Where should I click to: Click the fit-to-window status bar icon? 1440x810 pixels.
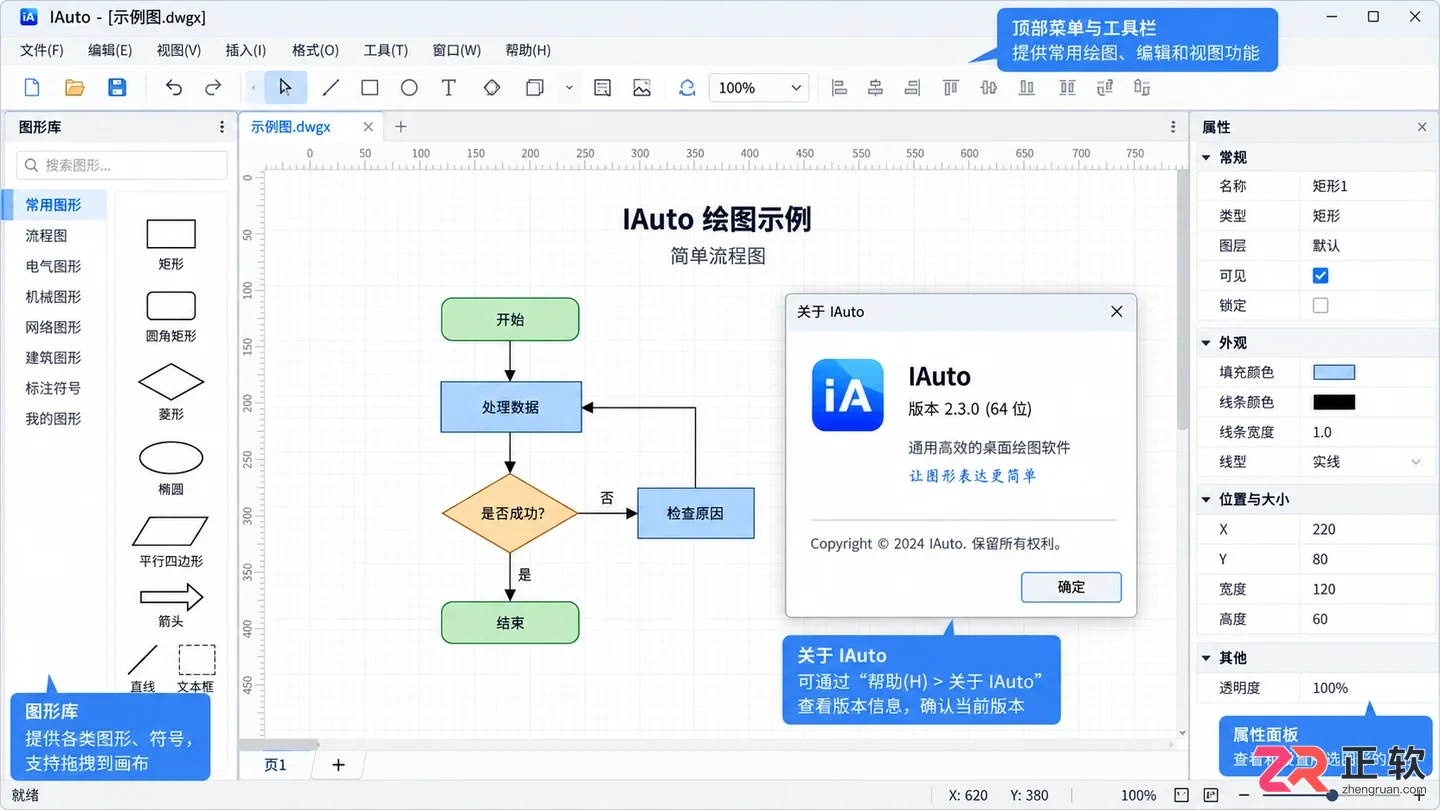pos(1182,796)
